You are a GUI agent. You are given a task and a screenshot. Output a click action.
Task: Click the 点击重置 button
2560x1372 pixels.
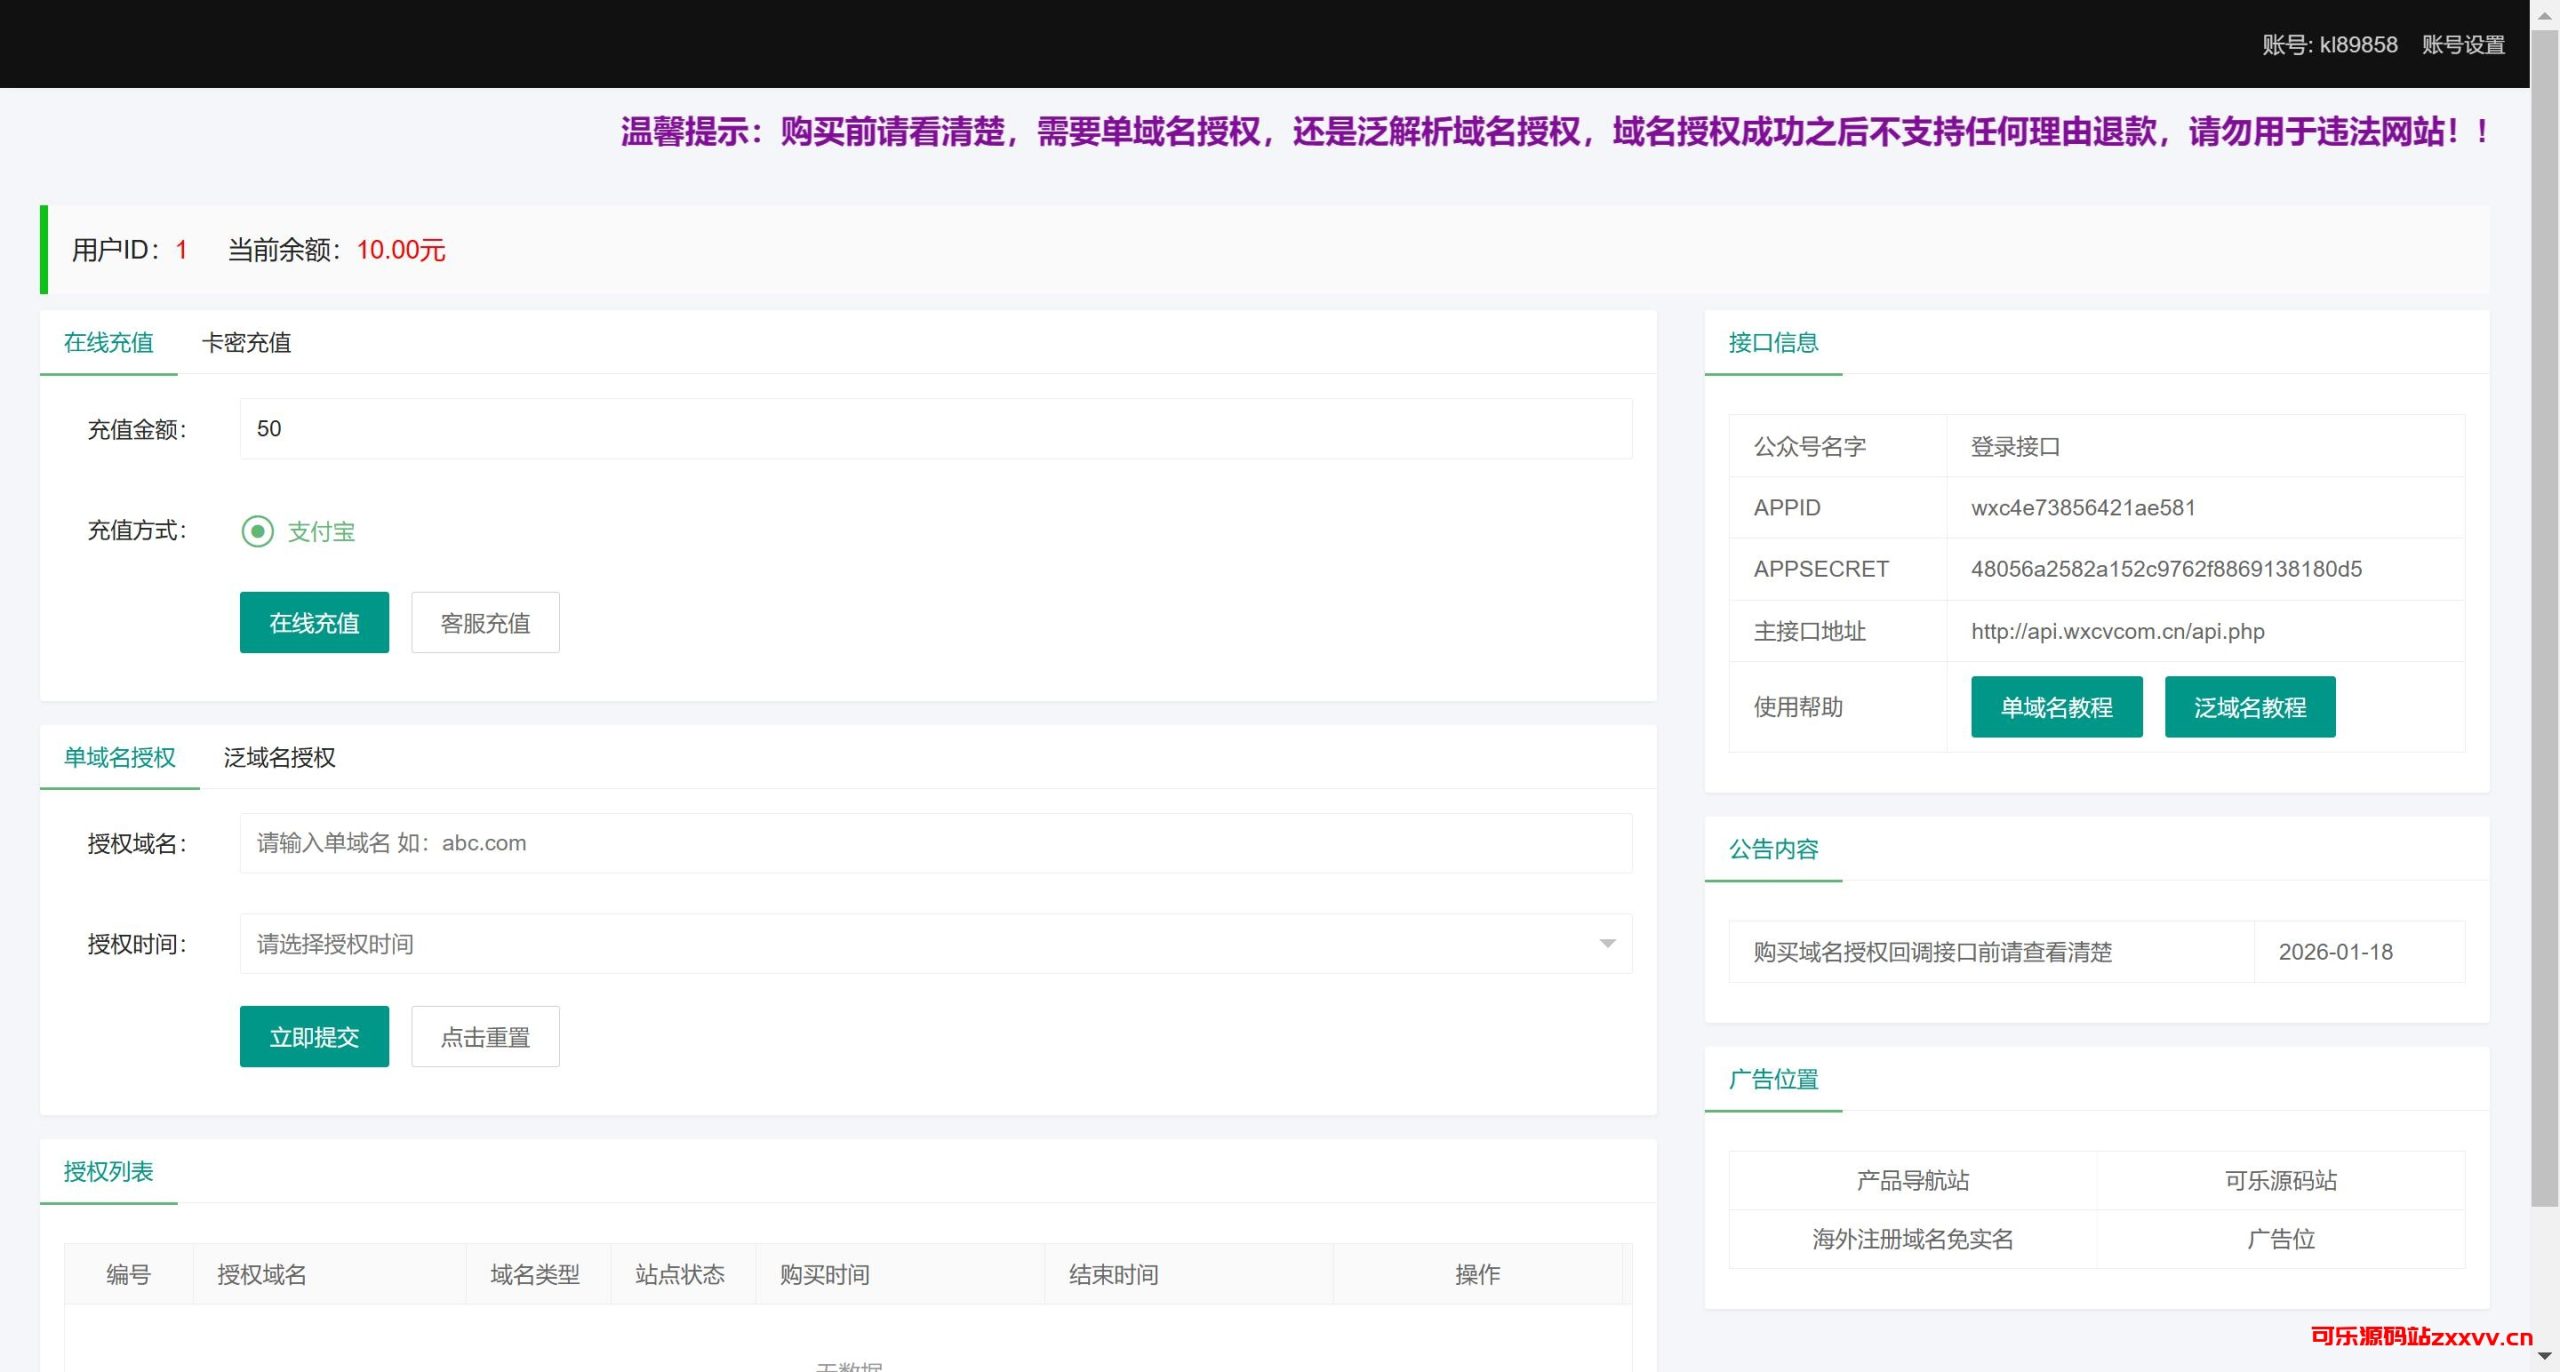coord(485,1037)
